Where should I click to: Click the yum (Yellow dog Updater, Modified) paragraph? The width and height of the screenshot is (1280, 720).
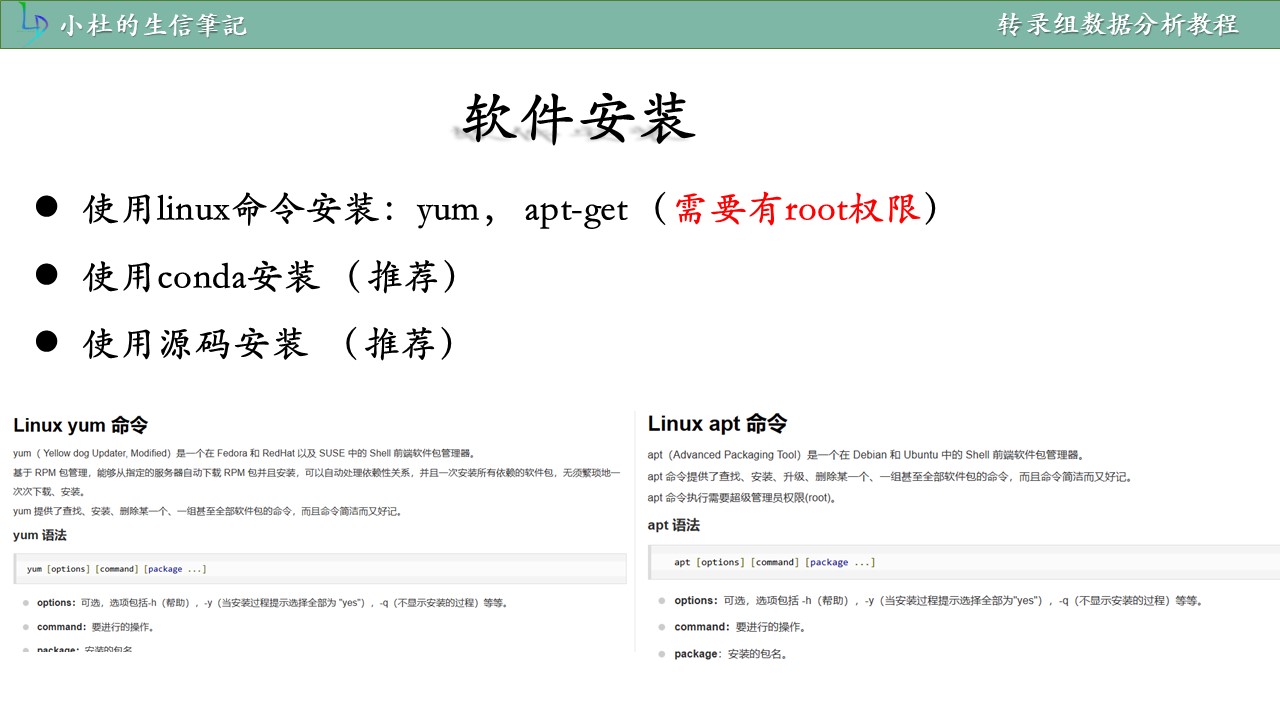pos(244,454)
